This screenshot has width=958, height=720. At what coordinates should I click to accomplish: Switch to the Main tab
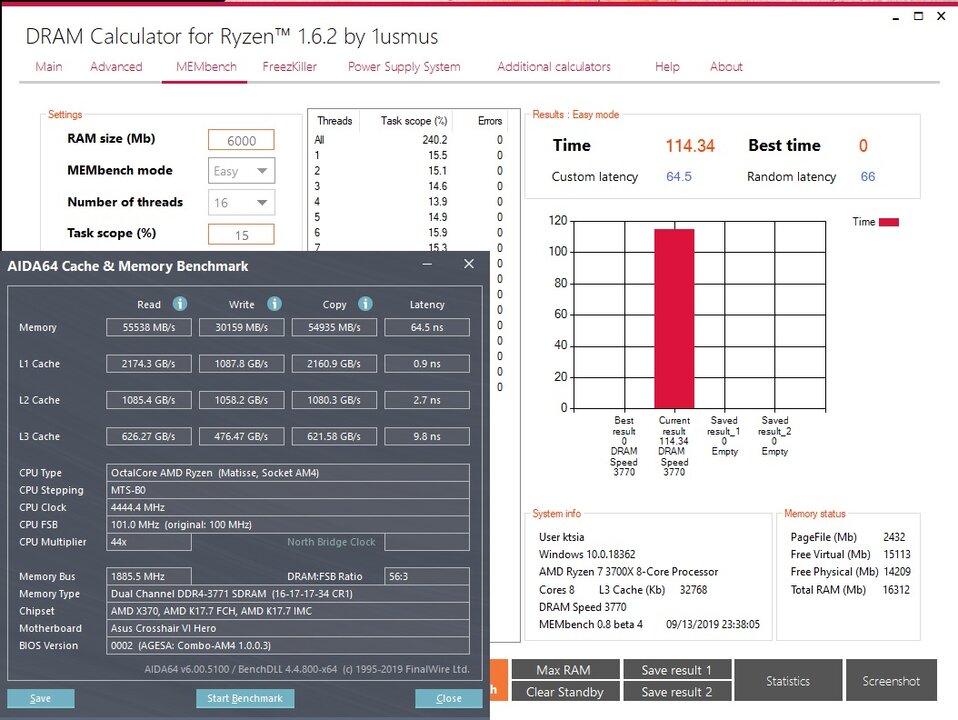point(49,67)
